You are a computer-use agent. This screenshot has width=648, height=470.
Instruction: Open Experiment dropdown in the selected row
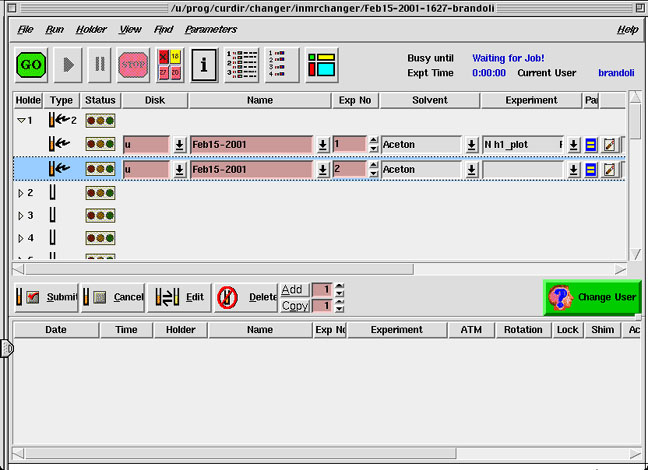(573, 170)
